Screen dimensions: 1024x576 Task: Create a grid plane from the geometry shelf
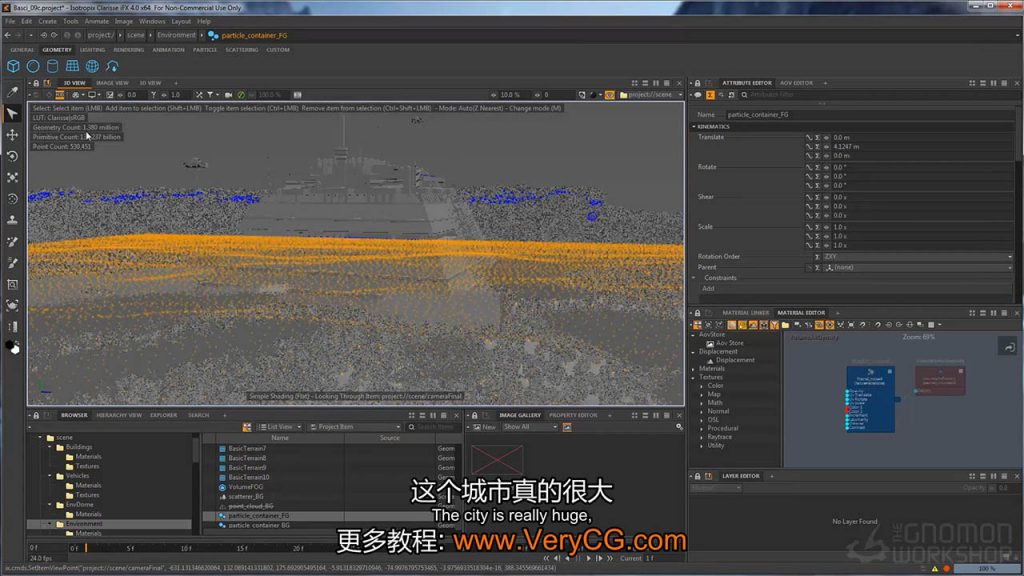tap(72, 66)
